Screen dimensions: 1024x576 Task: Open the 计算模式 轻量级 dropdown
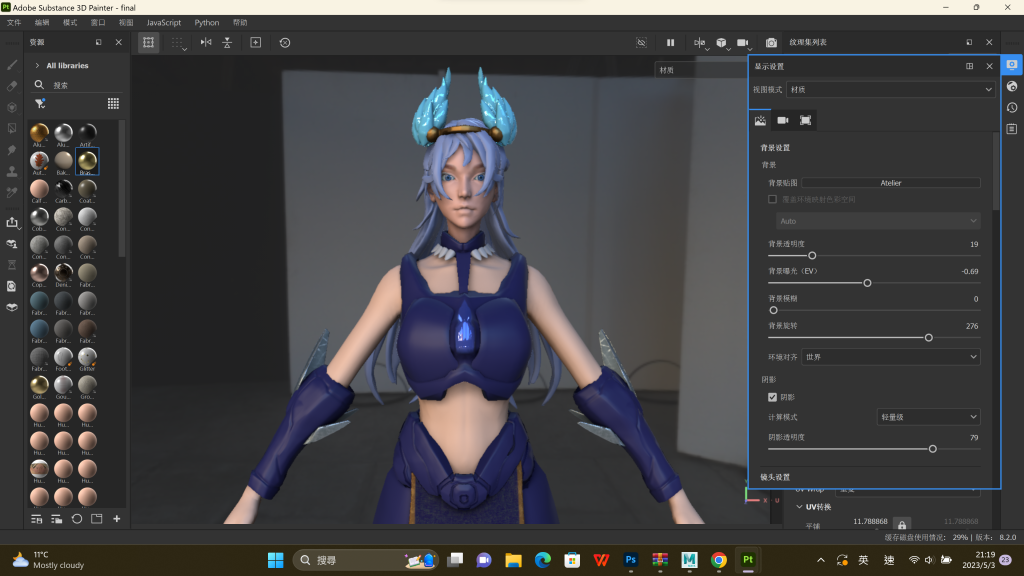(x=928, y=417)
